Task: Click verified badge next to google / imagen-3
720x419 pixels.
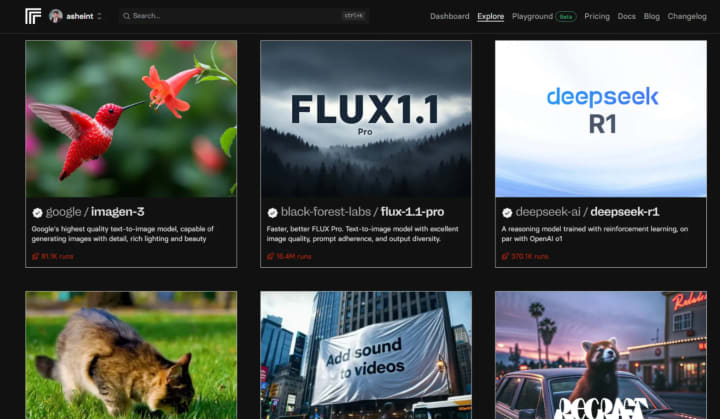Action: [x=37, y=212]
